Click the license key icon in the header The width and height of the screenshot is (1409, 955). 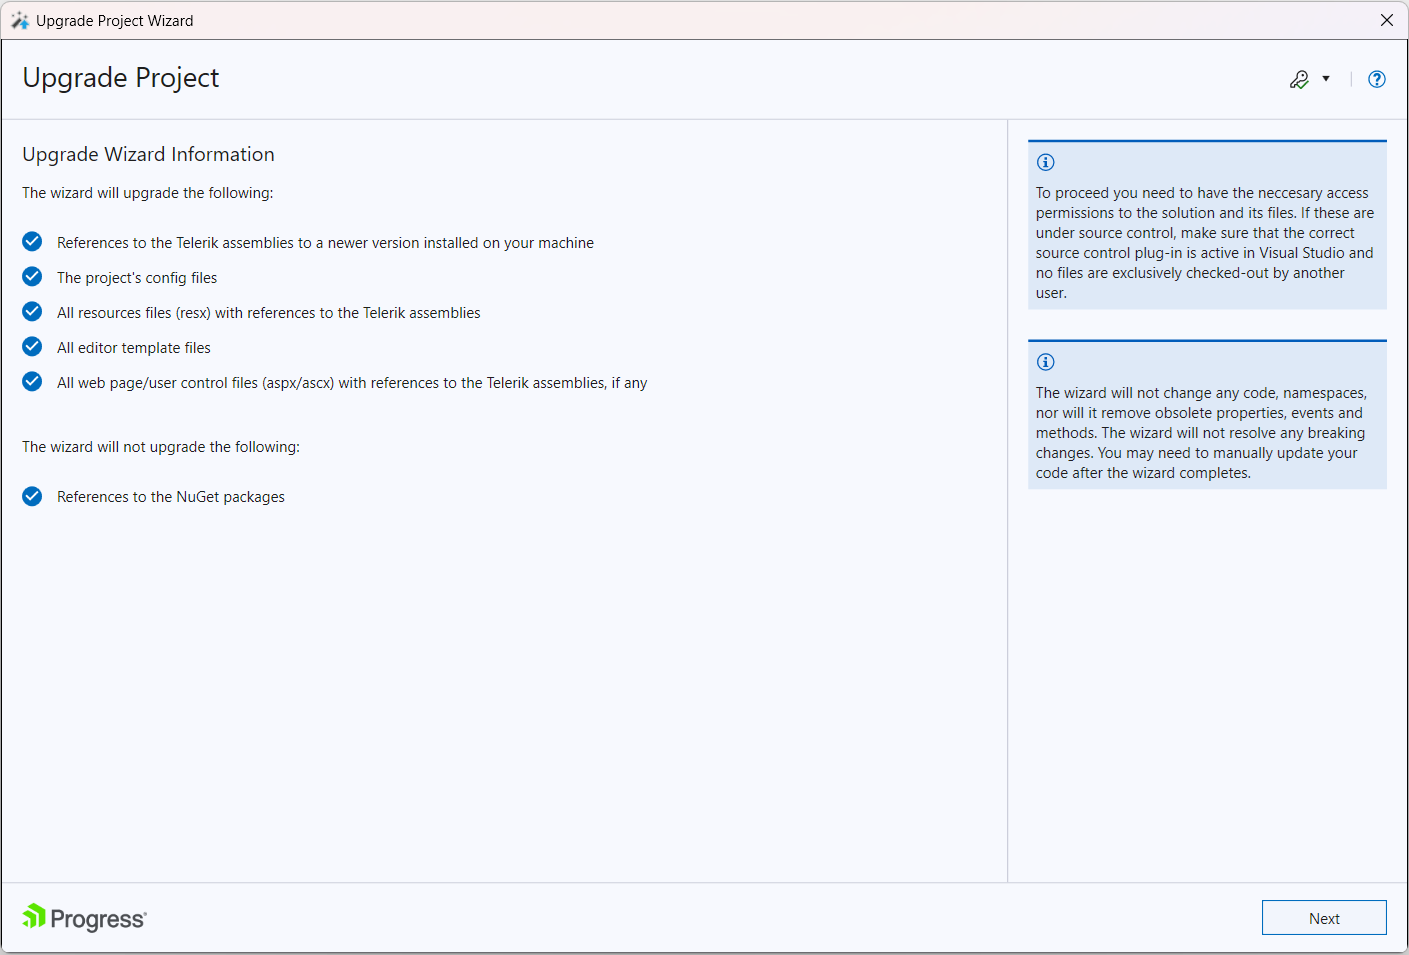(x=1301, y=78)
